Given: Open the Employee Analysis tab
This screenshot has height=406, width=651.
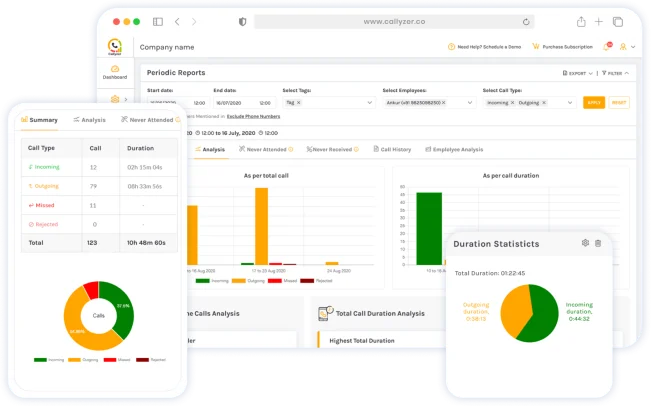Looking at the screenshot, I should point(454,149).
